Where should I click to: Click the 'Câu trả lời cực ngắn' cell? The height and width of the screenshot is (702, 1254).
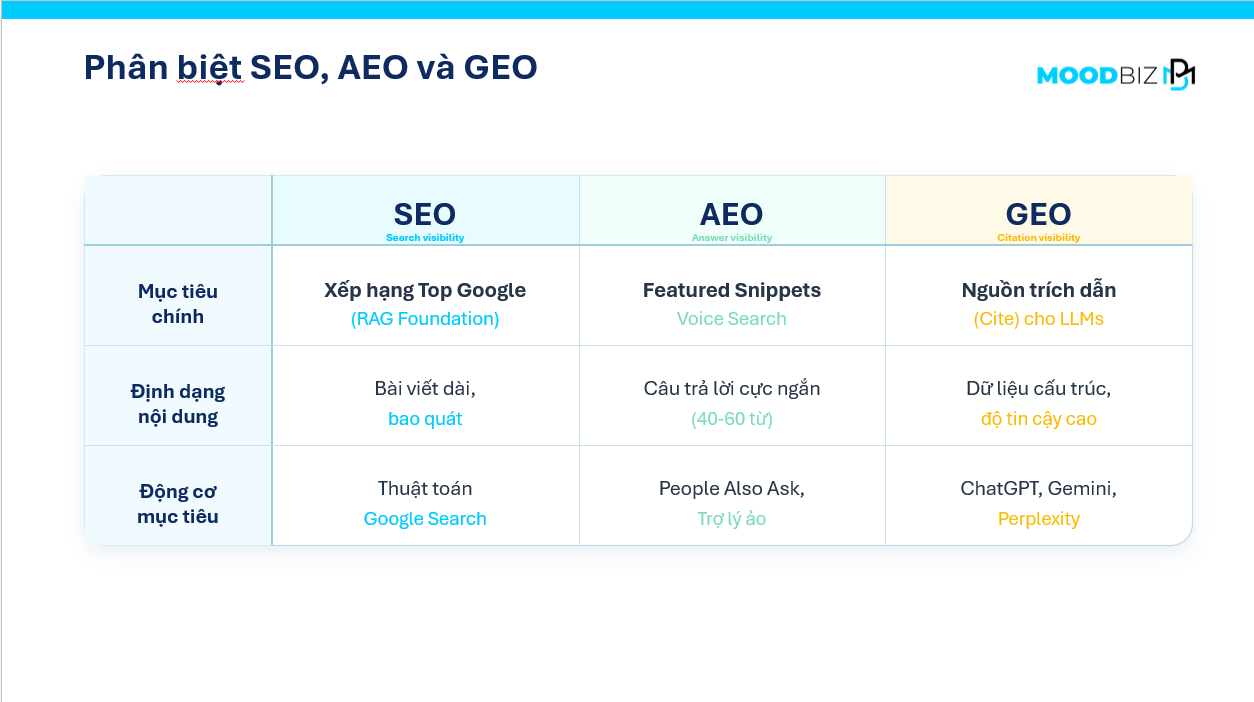[x=732, y=389]
